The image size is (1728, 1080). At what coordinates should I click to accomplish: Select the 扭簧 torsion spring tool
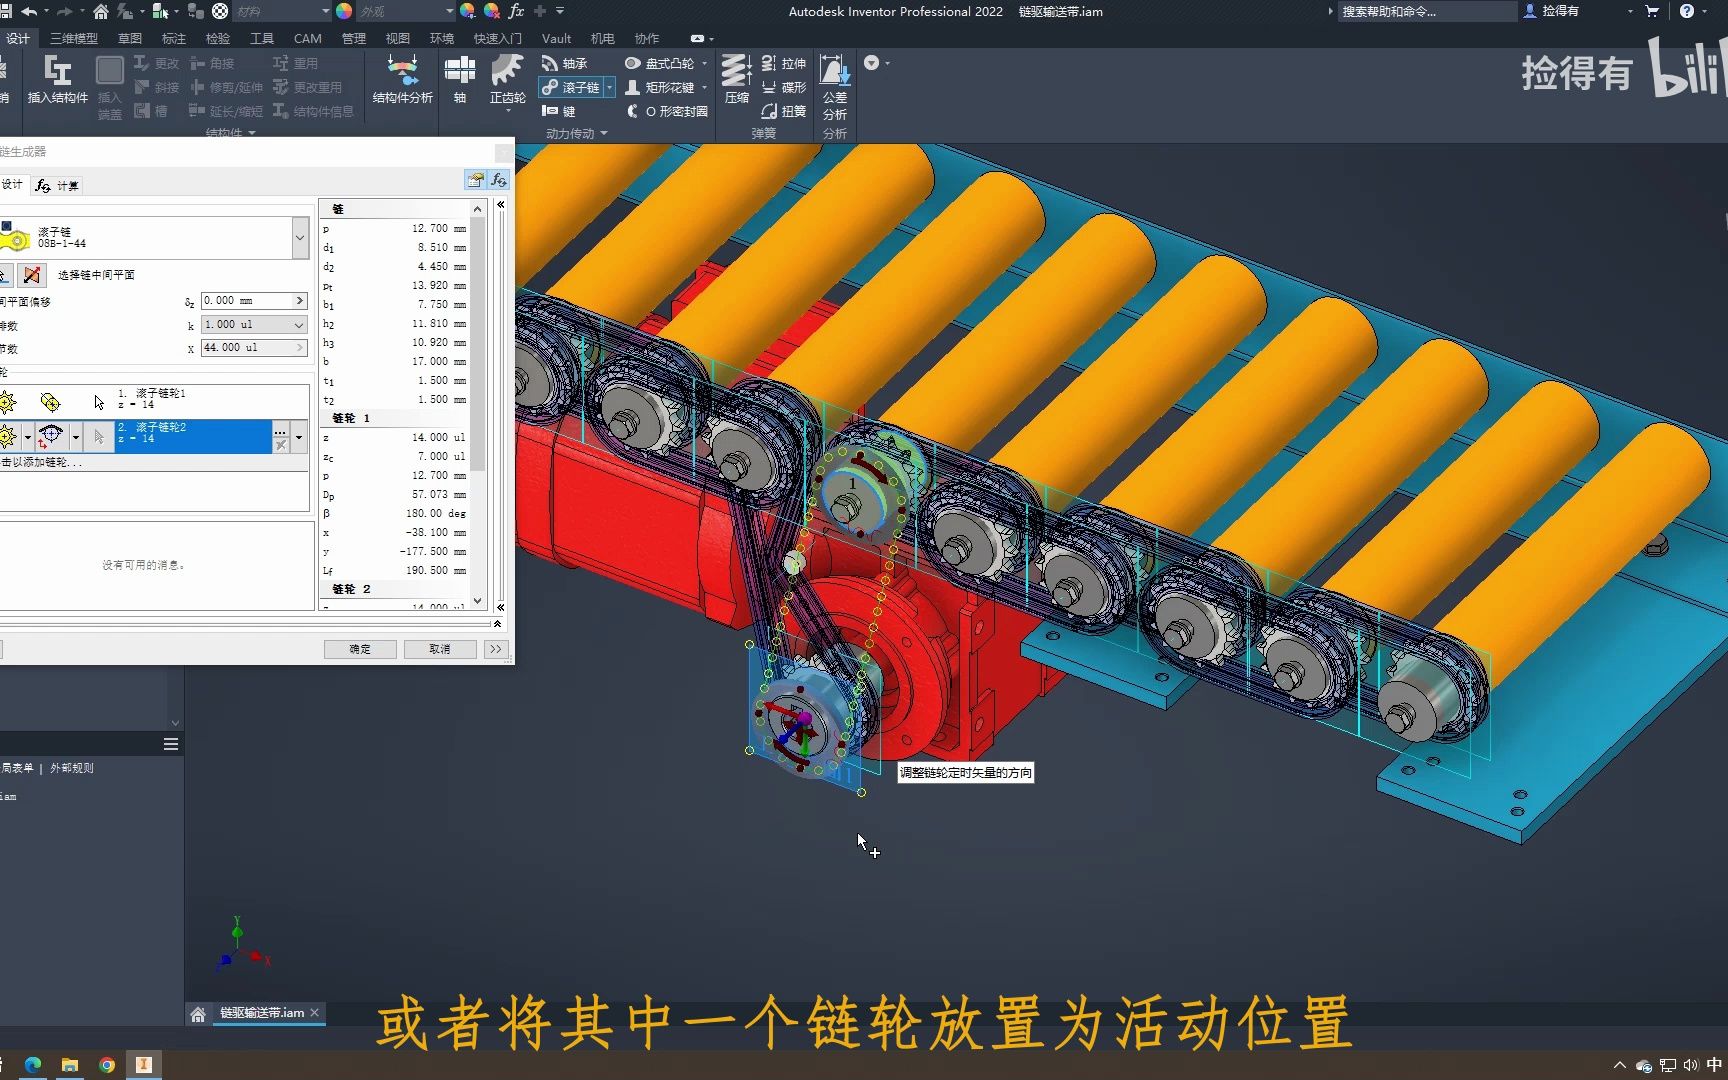[x=787, y=111]
